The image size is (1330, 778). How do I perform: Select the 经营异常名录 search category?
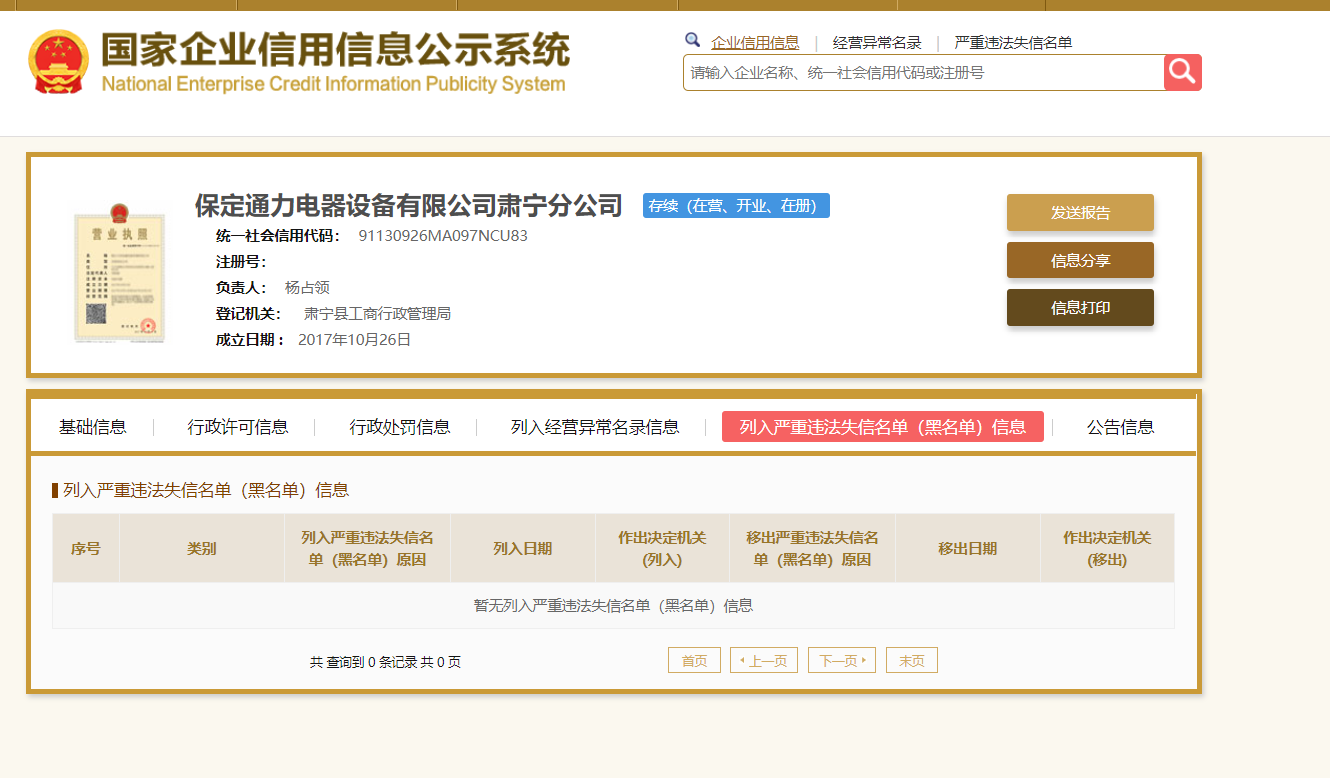point(877,42)
